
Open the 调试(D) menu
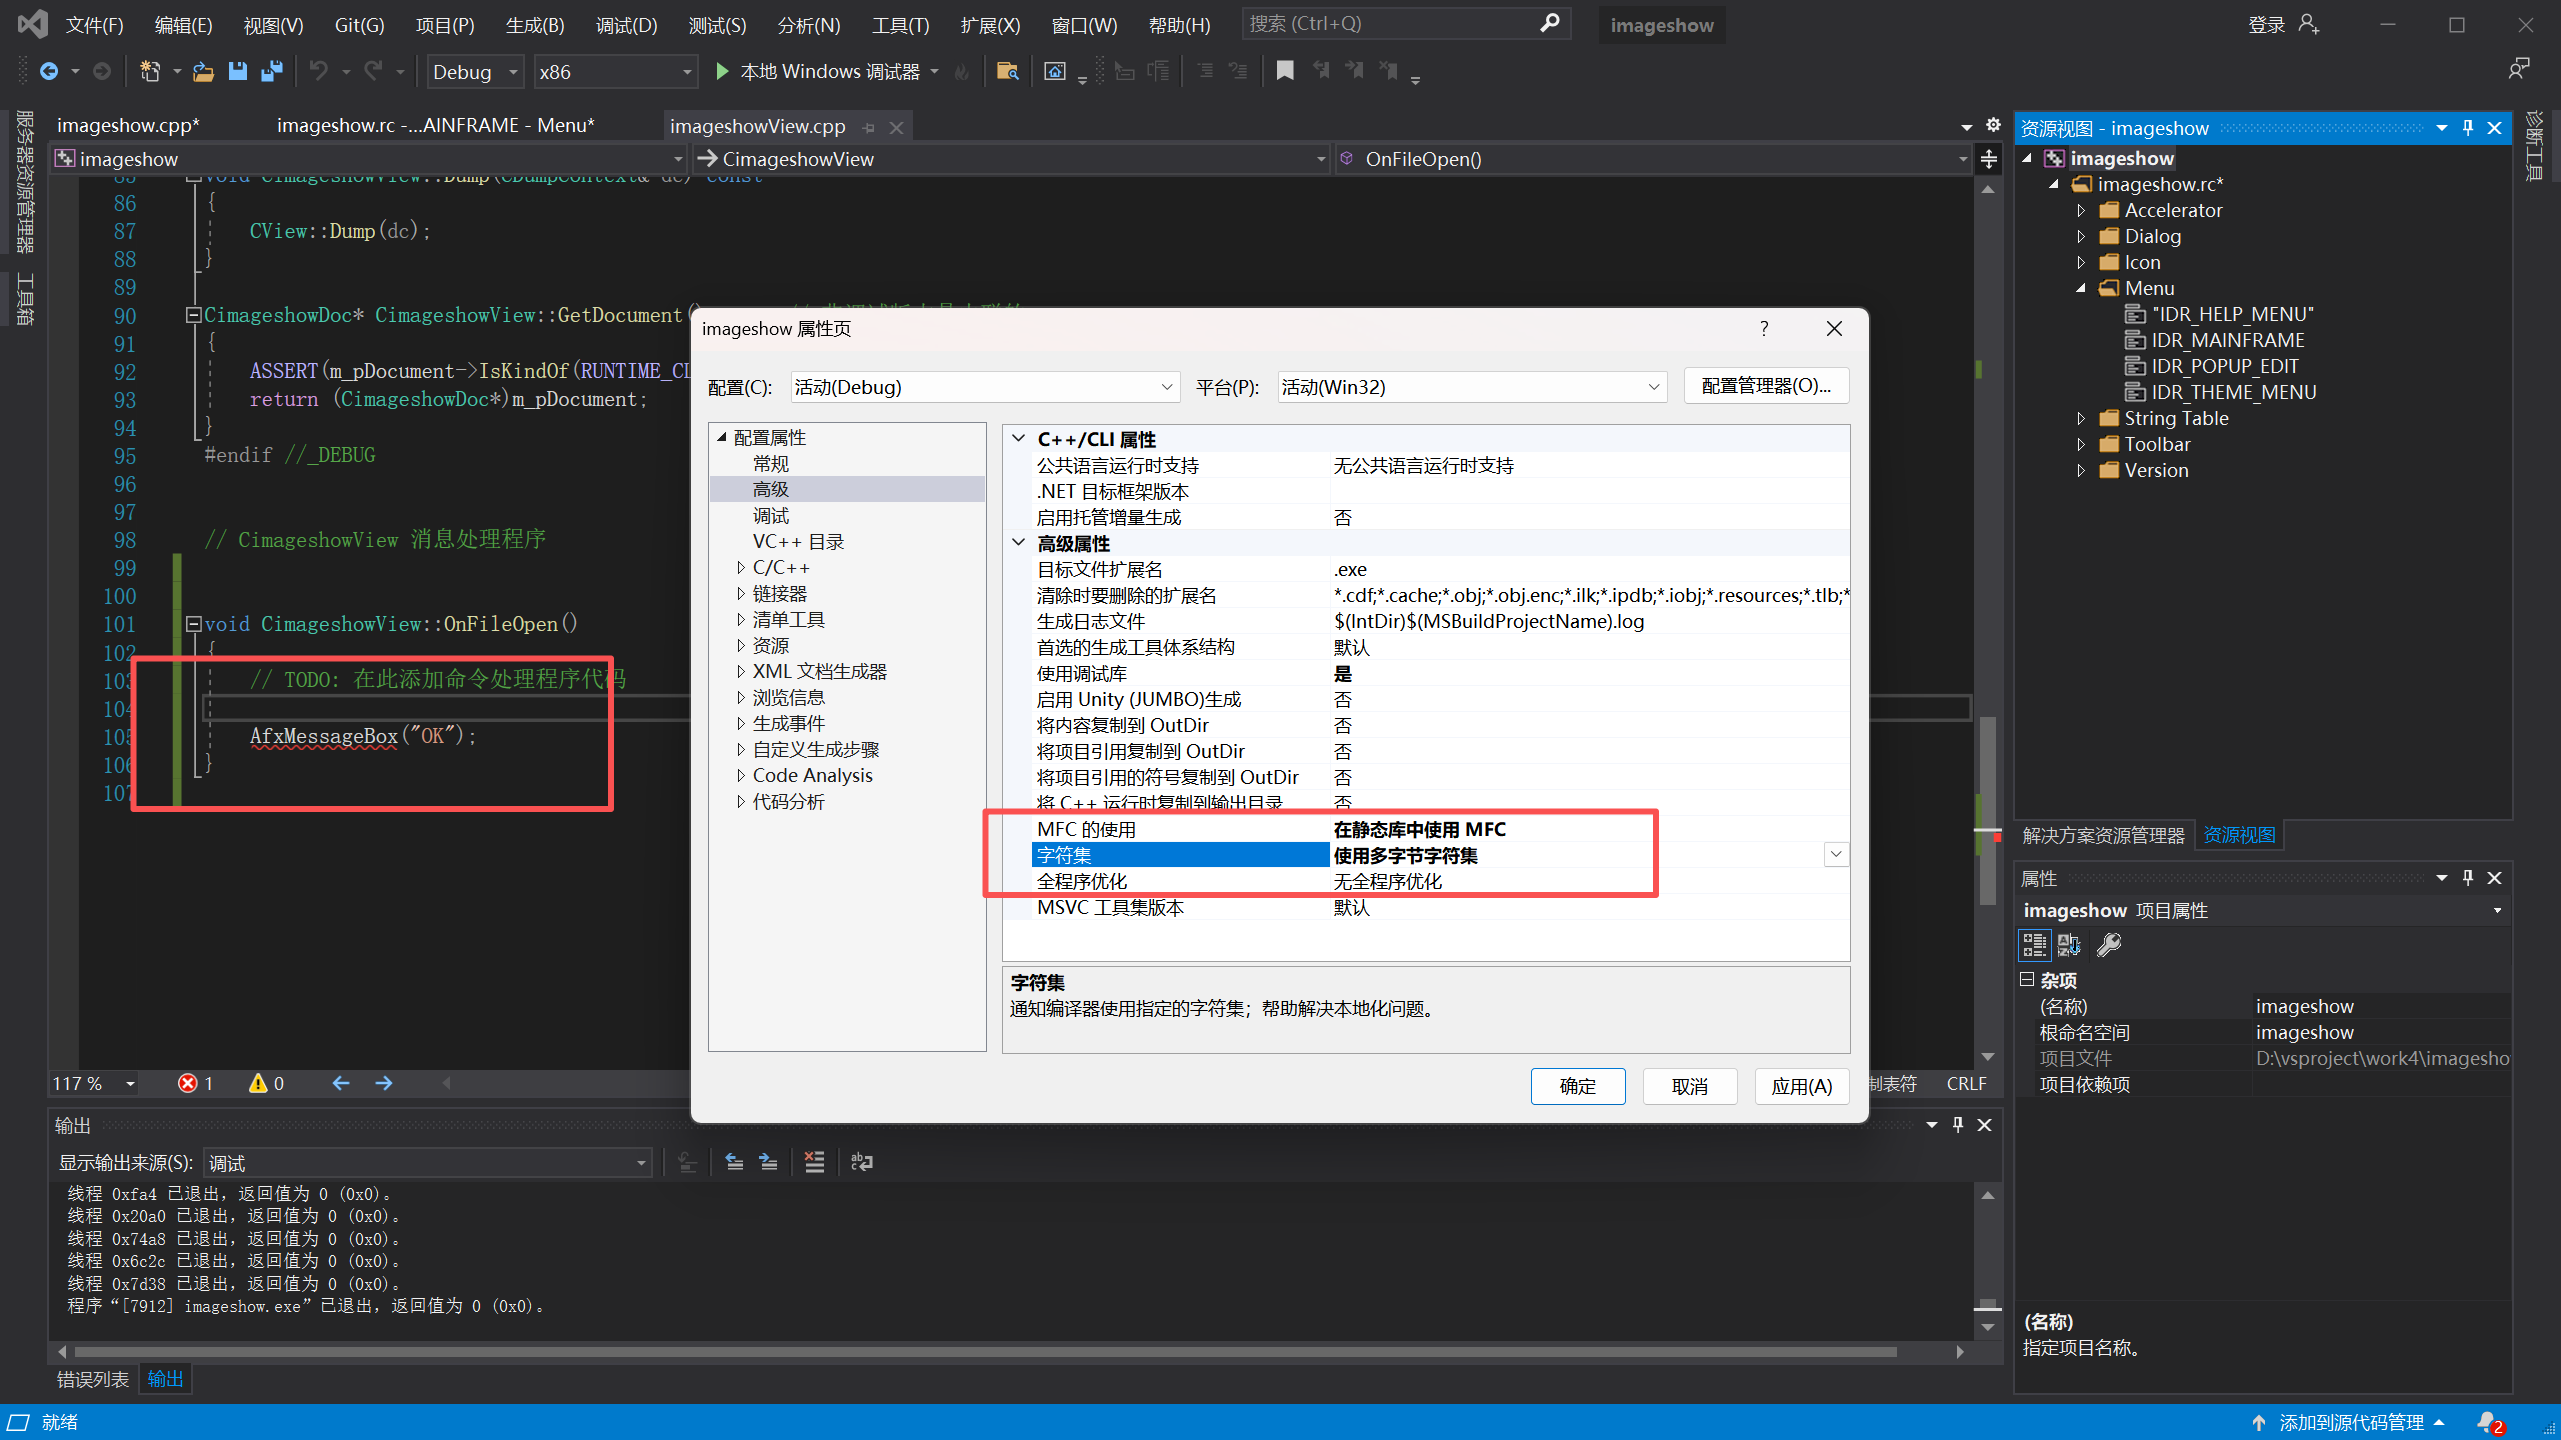(x=626, y=25)
